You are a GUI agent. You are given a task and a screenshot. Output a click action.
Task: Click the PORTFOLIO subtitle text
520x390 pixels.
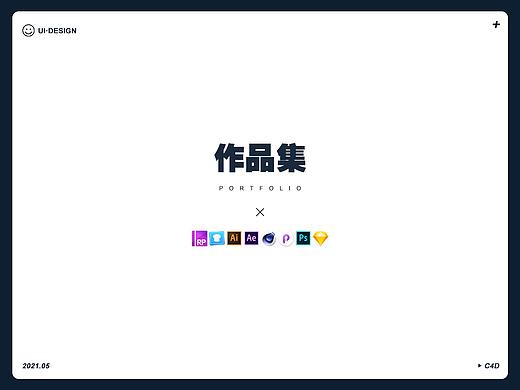(260, 188)
